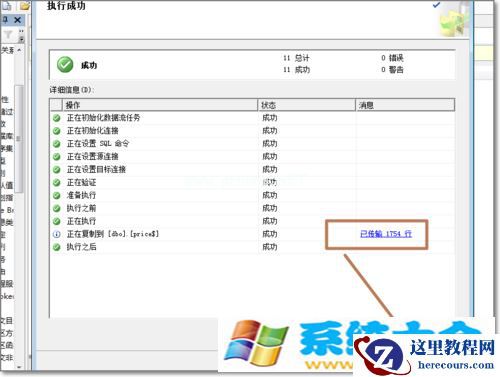Click the 操作 column header
The width and height of the screenshot is (500, 377).
coord(159,105)
